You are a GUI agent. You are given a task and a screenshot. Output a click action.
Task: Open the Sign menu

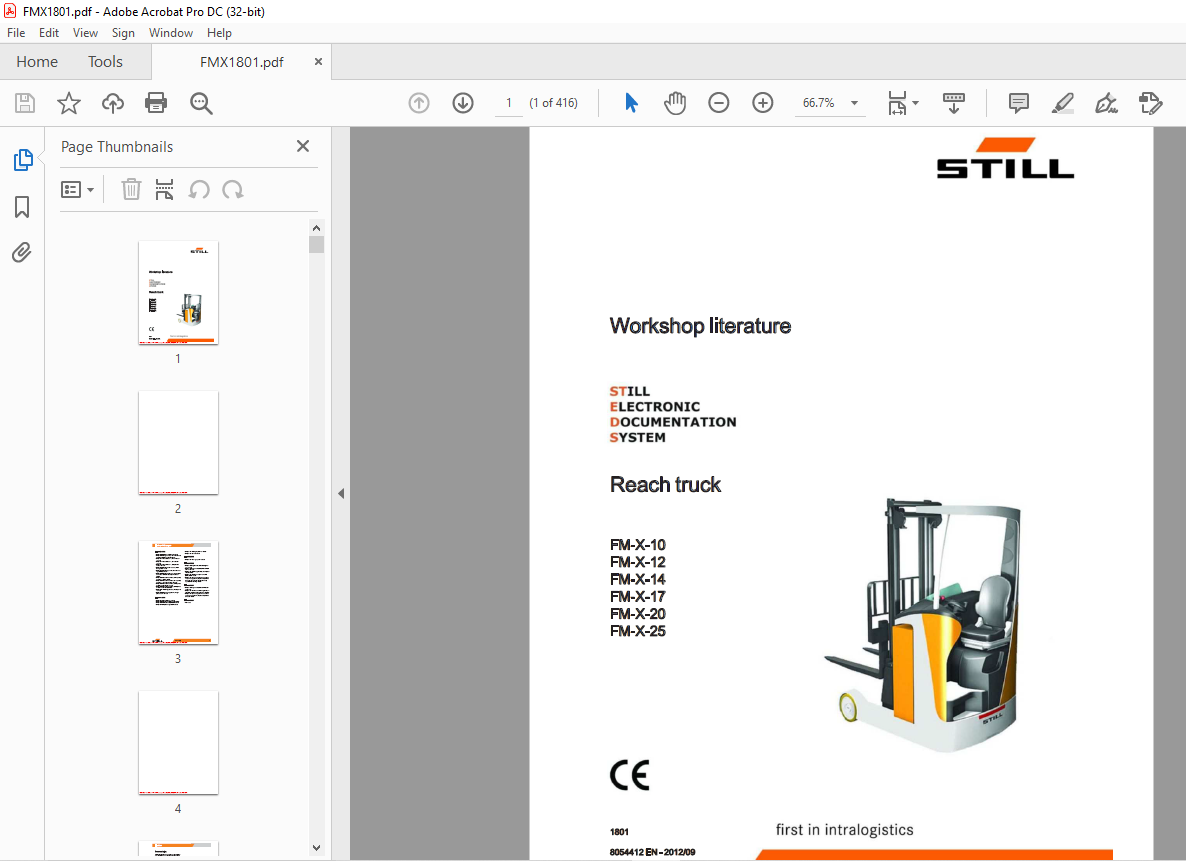pyautogui.click(x=123, y=33)
